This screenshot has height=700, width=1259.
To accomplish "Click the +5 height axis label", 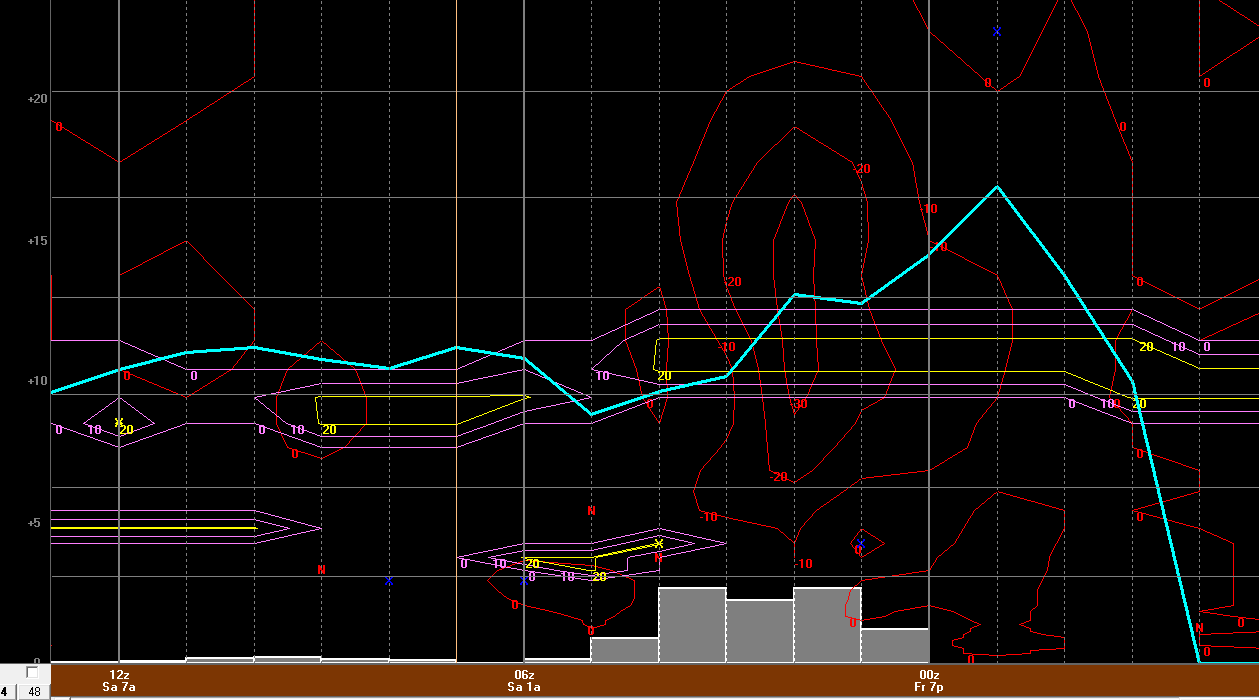I will pyautogui.click(x=38, y=522).
